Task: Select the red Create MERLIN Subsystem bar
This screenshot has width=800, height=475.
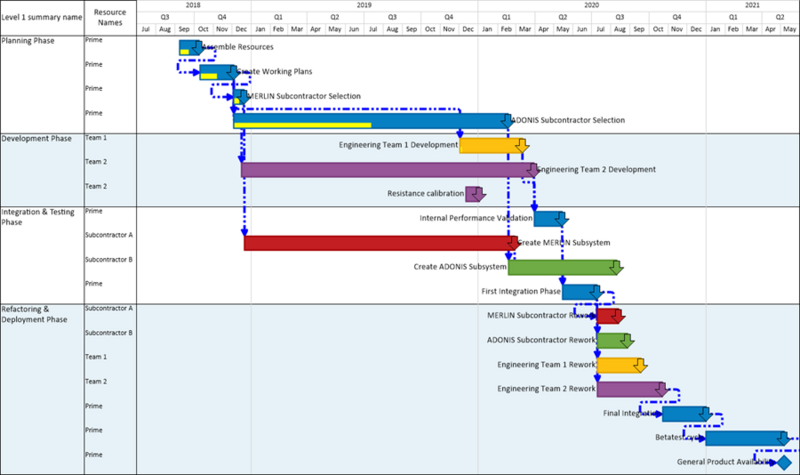Action: tap(380, 243)
